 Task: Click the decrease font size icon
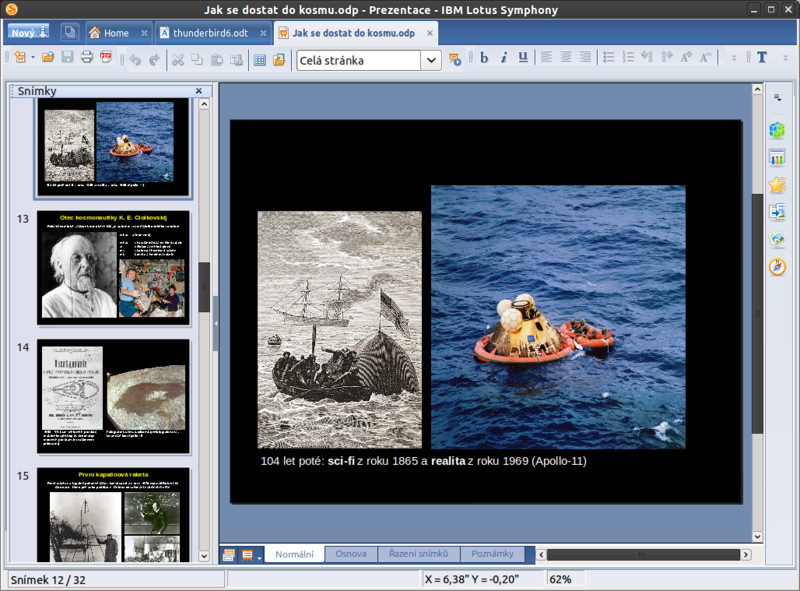pyautogui.click(x=705, y=57)
